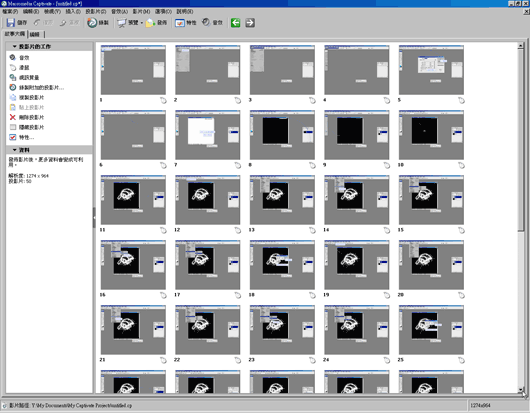Click the mouse icon under slide 3
Viewport: 530px width, 413px height.
pos(312,100)
